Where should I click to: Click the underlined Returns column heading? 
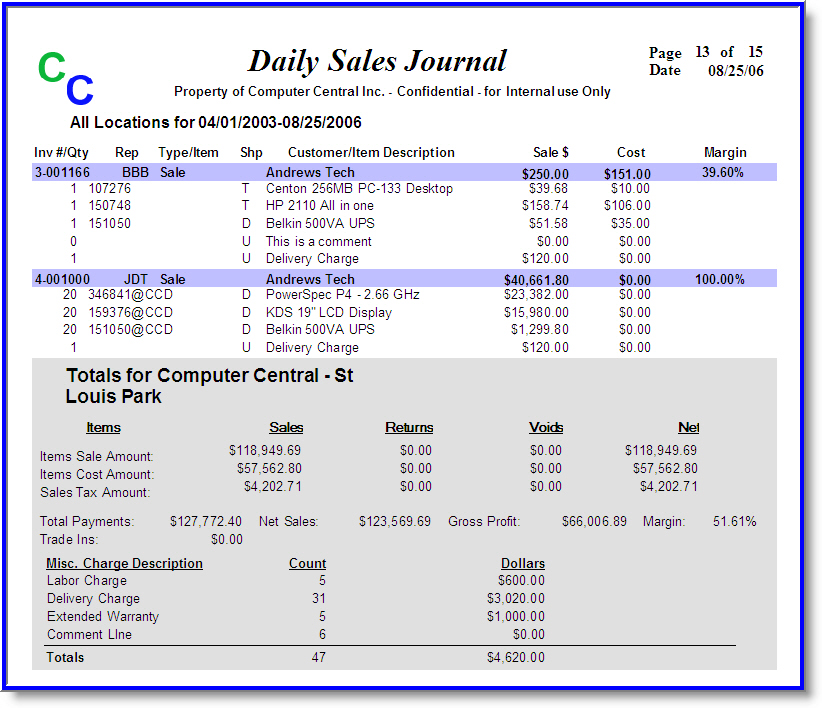(x=409, y=428)
